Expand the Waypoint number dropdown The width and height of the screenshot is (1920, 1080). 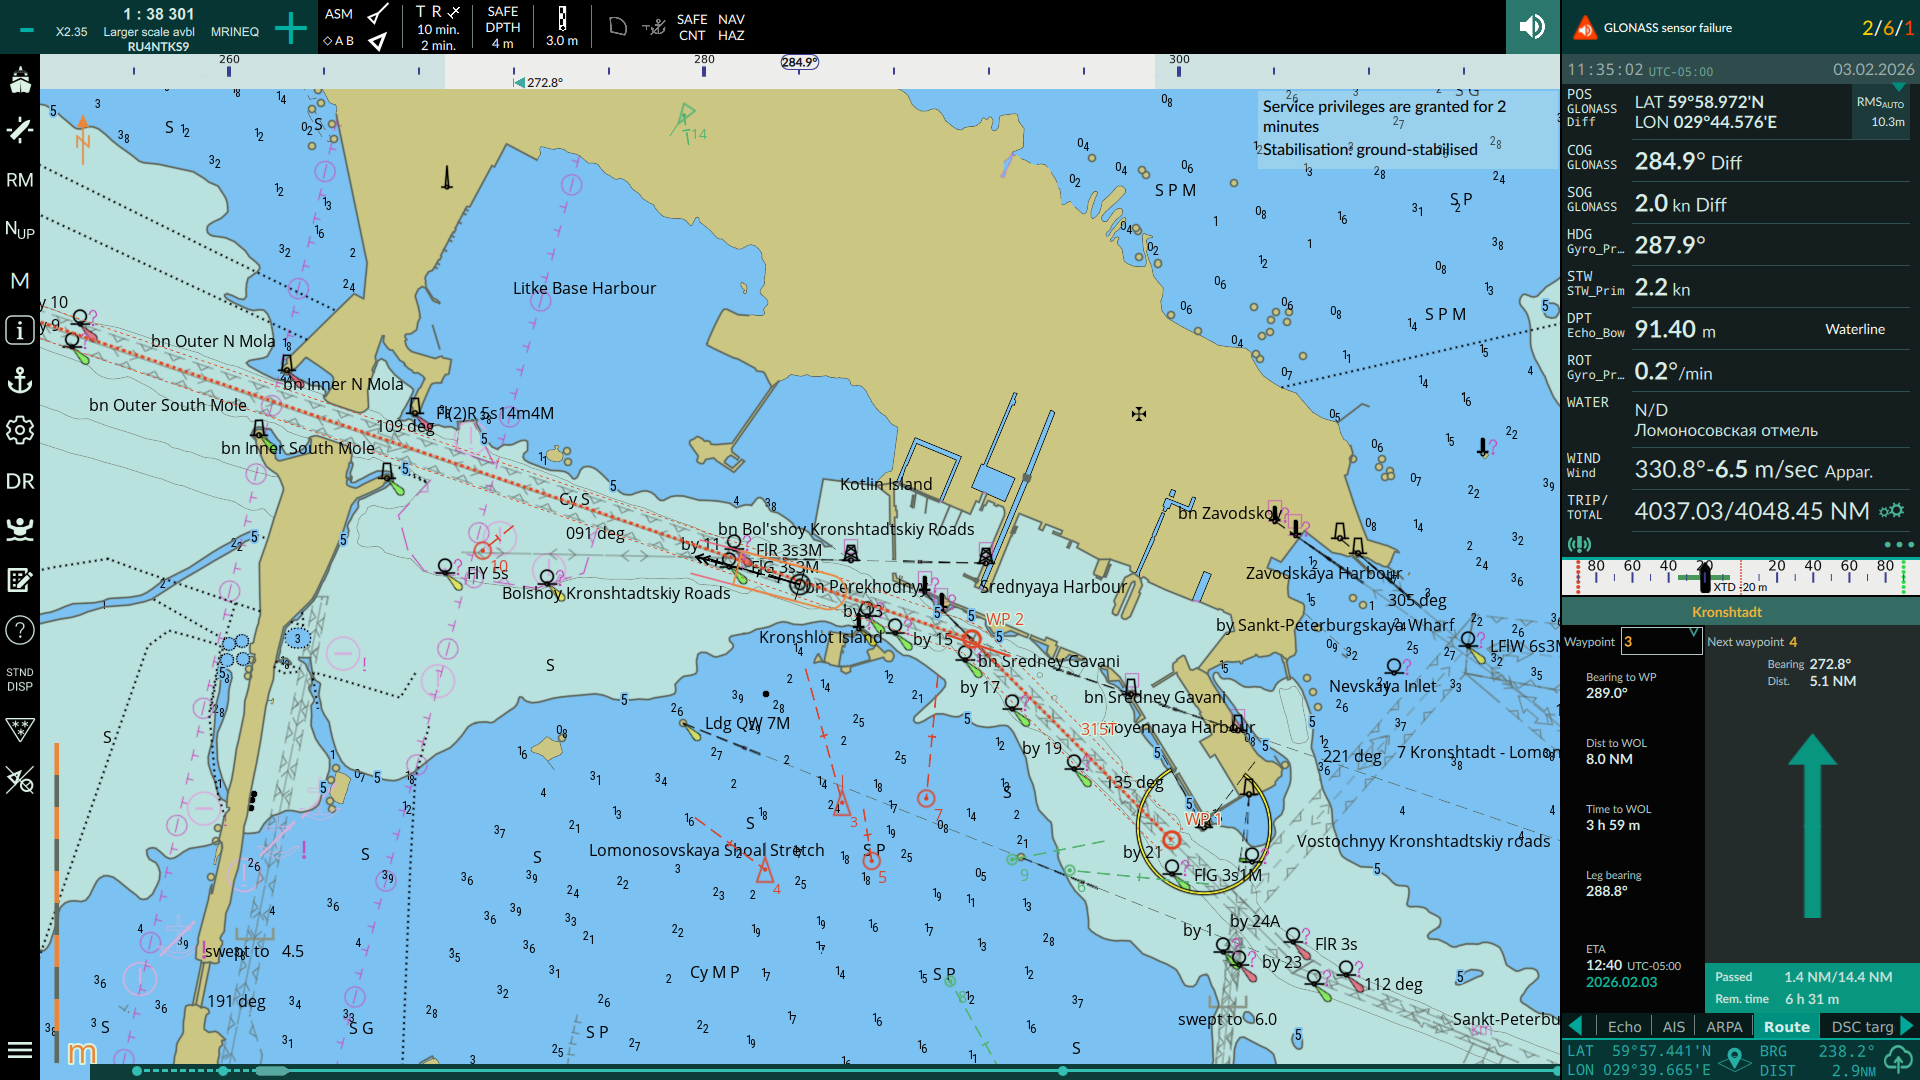(x=1693, y=634)
